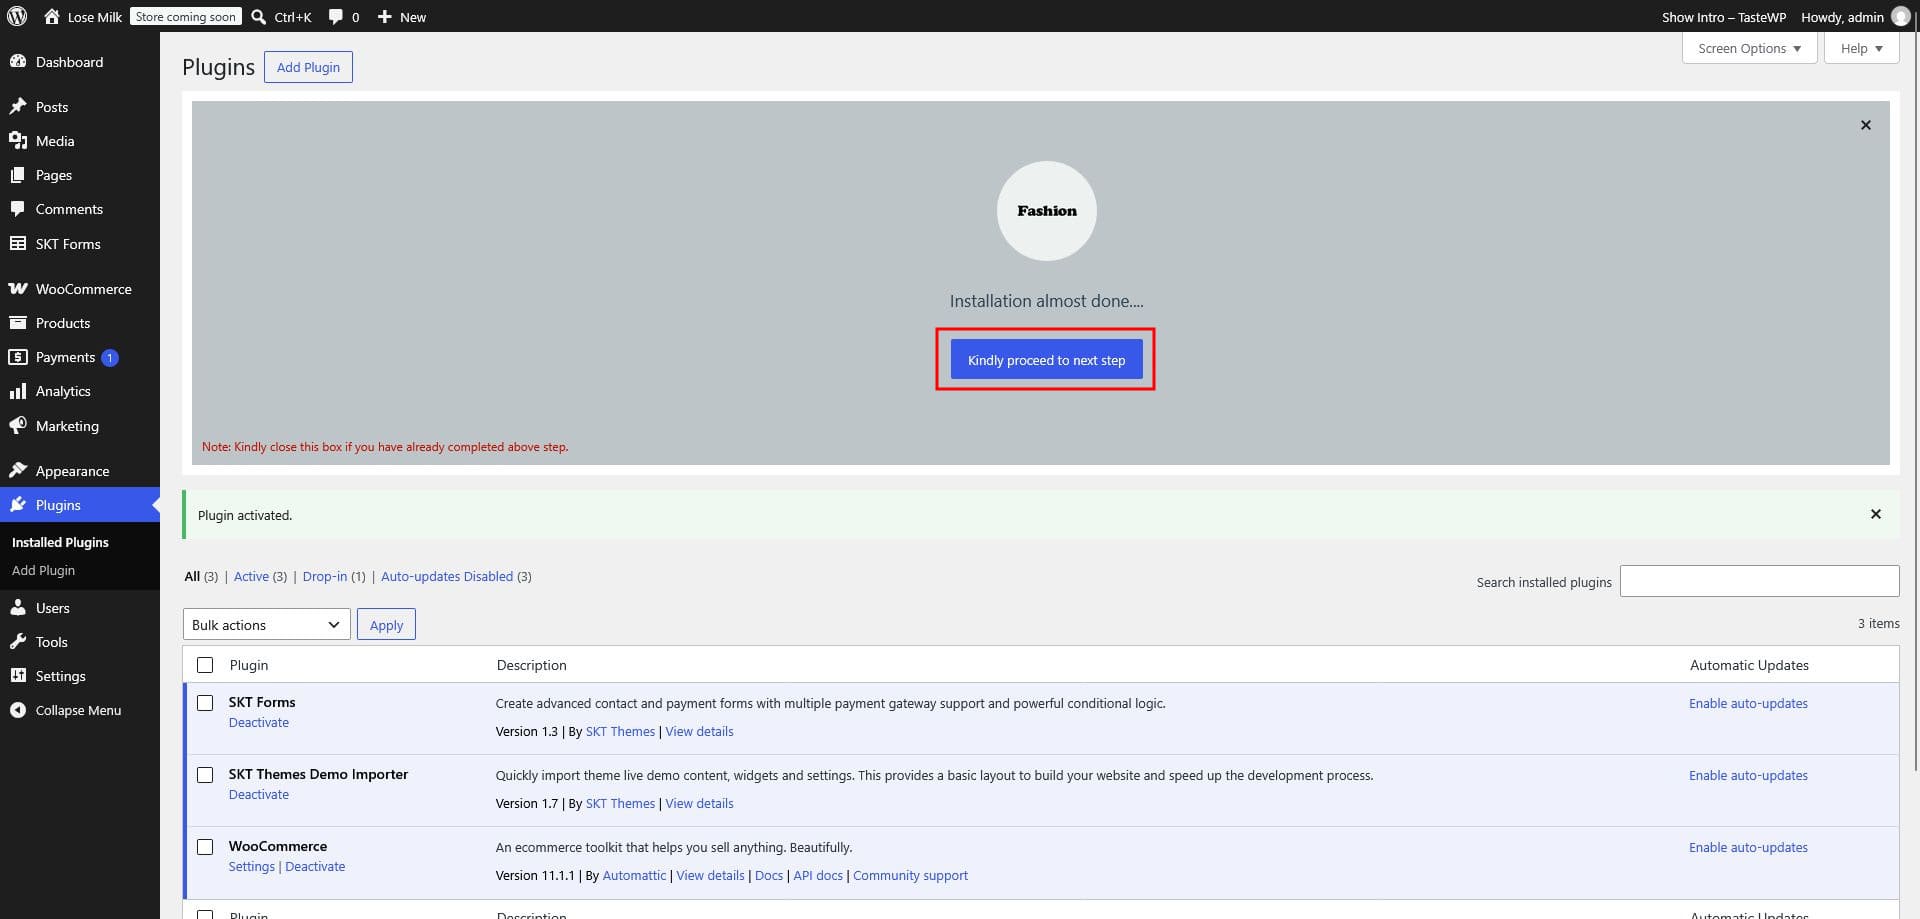This screenshot has height=919, width=1920.
Task: Click Store coming soon badge
Action: pyautogui.click(x=186, y=16)
